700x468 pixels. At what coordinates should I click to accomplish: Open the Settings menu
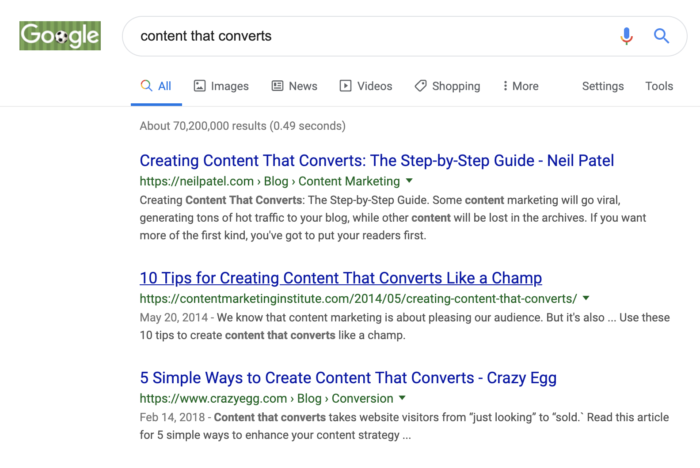(x=603, y=86)
